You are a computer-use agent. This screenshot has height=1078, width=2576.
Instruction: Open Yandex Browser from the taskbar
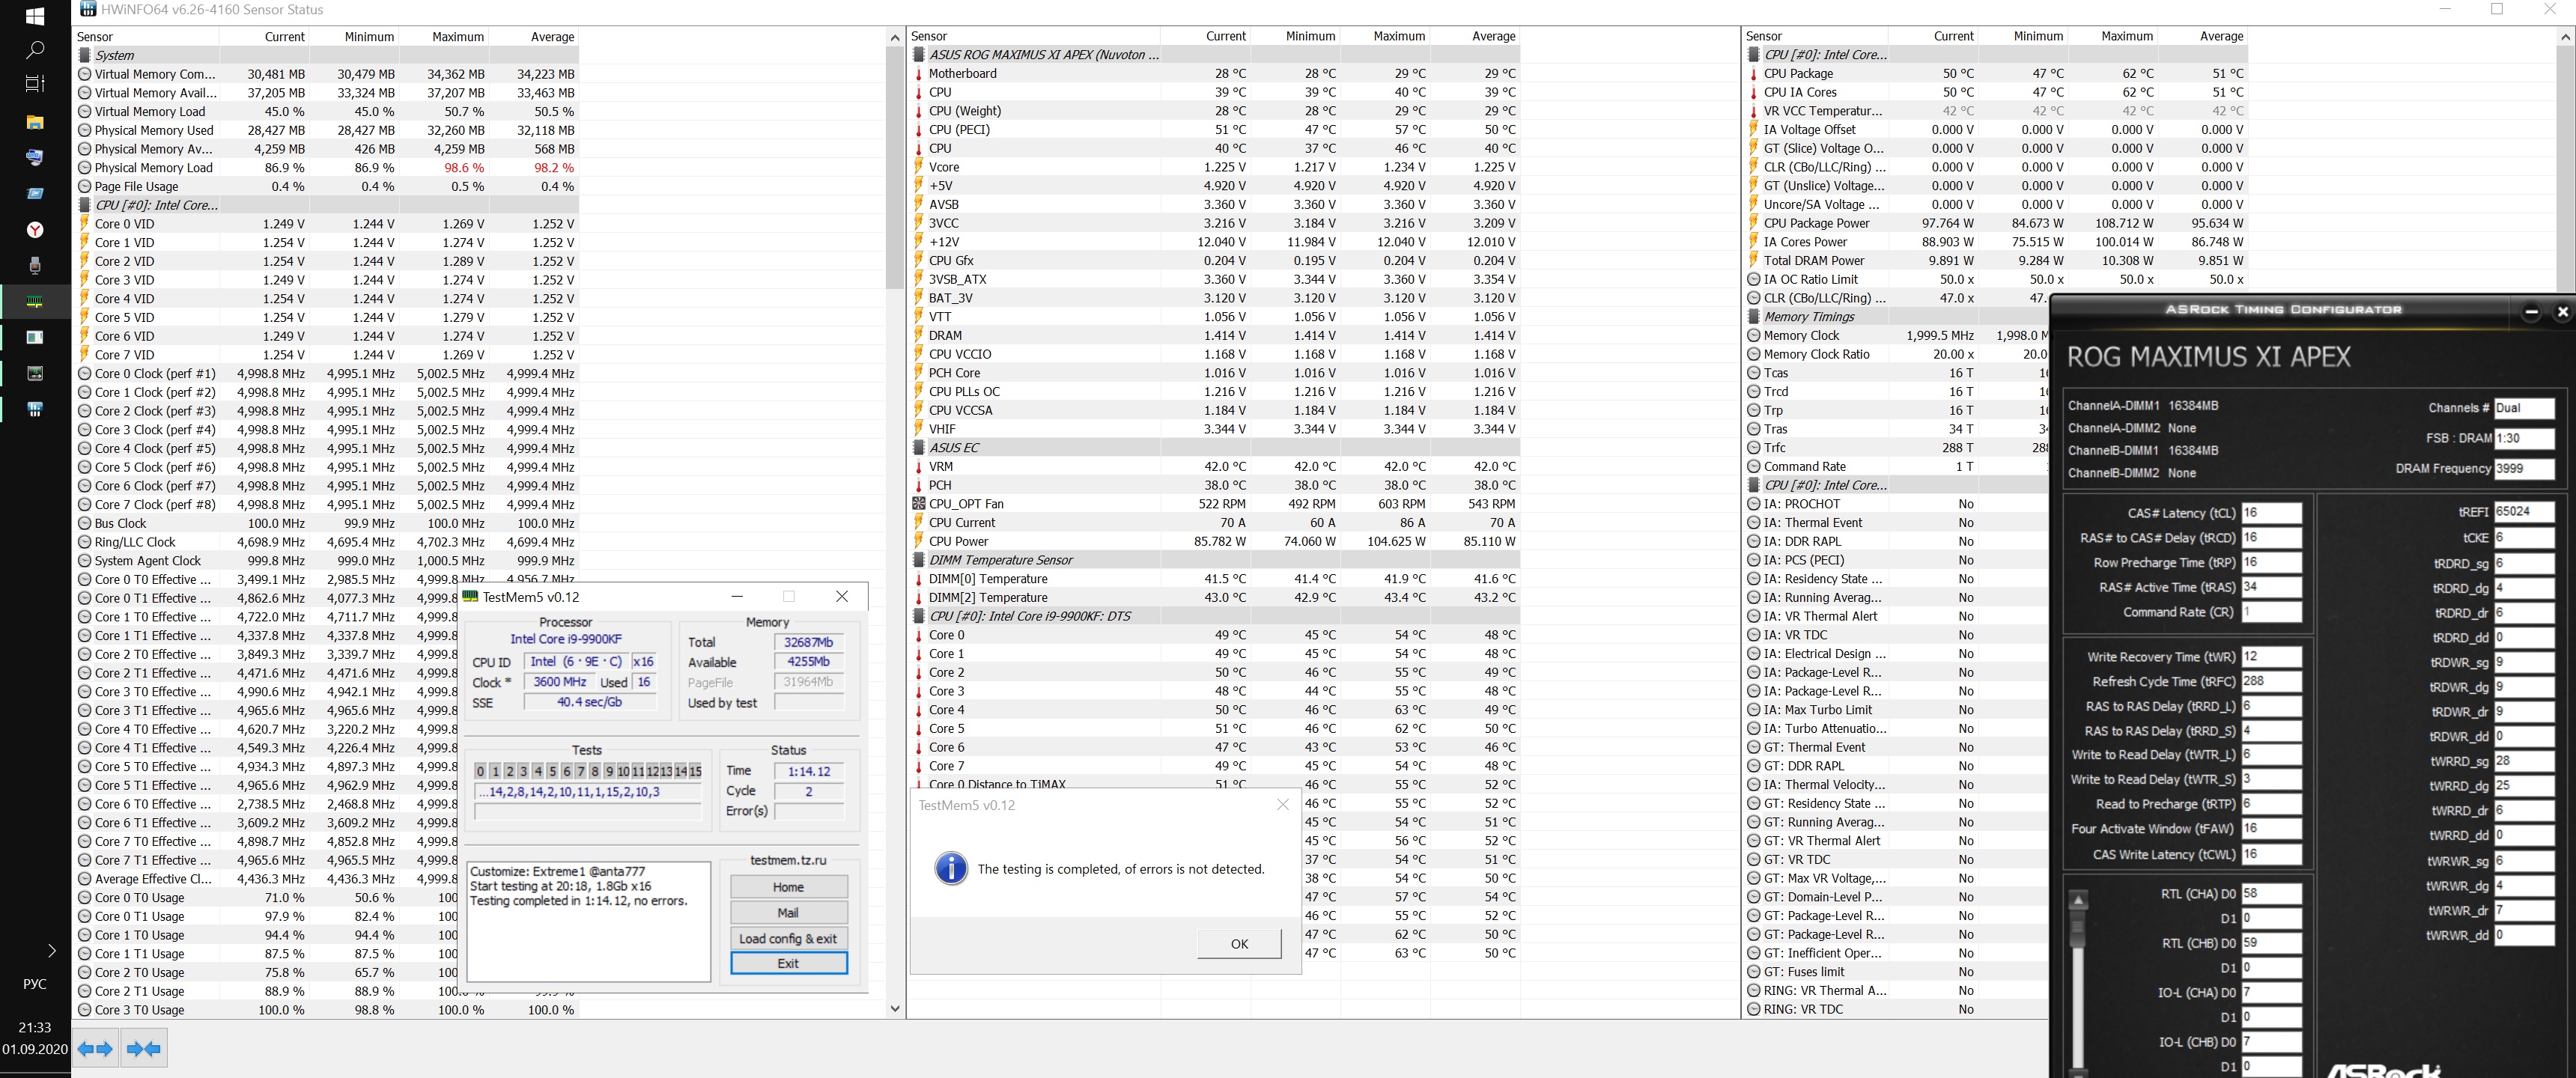tap(34, 230)
